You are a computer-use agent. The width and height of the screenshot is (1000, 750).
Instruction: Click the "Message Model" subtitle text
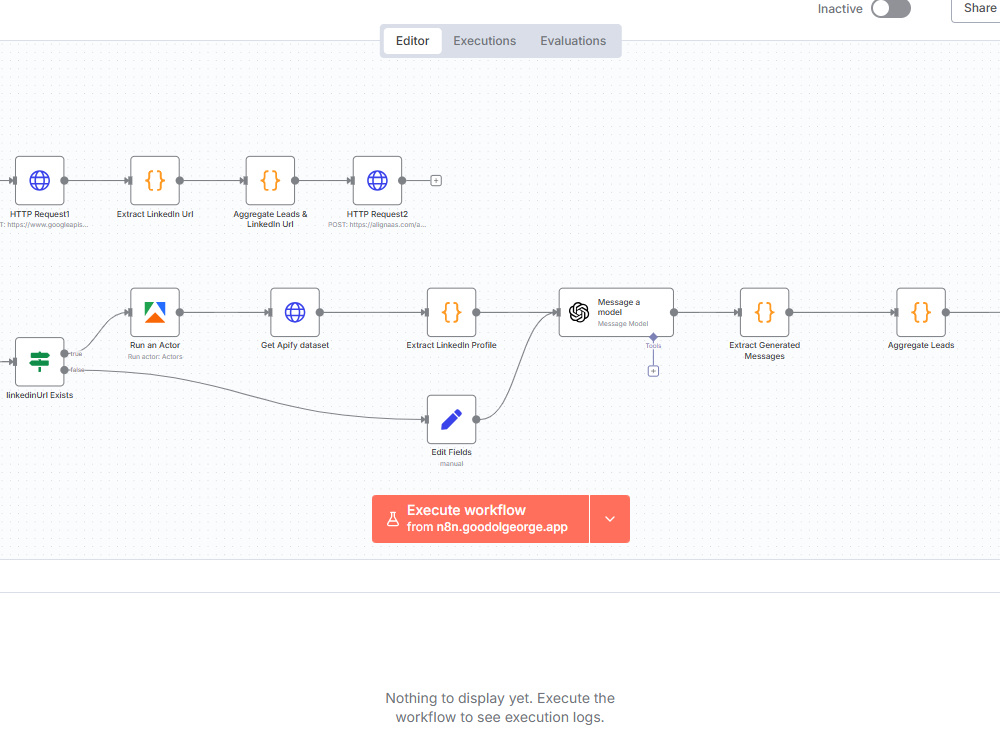click(x=622, y=324)
